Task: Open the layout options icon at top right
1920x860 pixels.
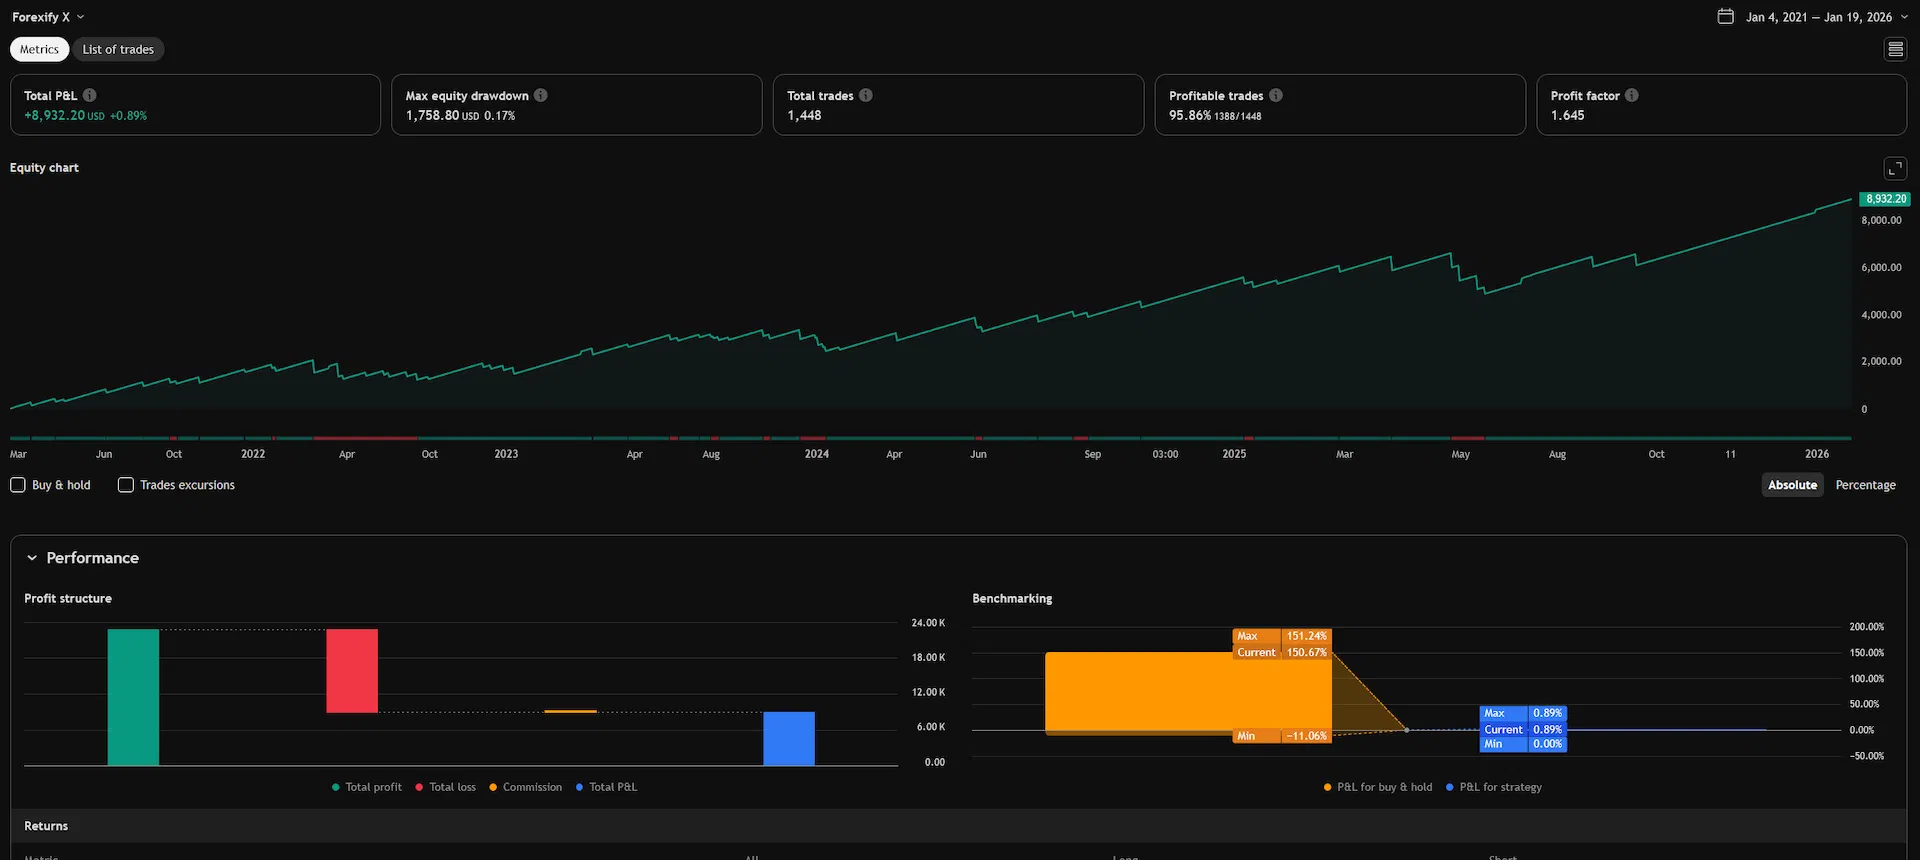Action: tap(1895, 49)
